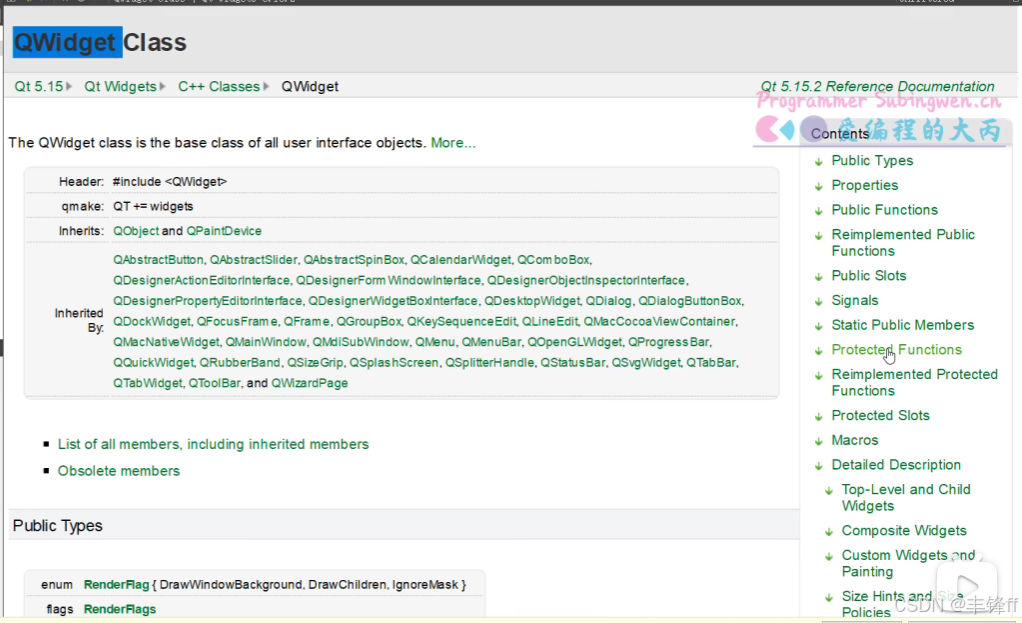The width and height of the screenshot is (1022, 623).
Task: Jump to Custom Widgets and Painting
Action: point(908,564)
